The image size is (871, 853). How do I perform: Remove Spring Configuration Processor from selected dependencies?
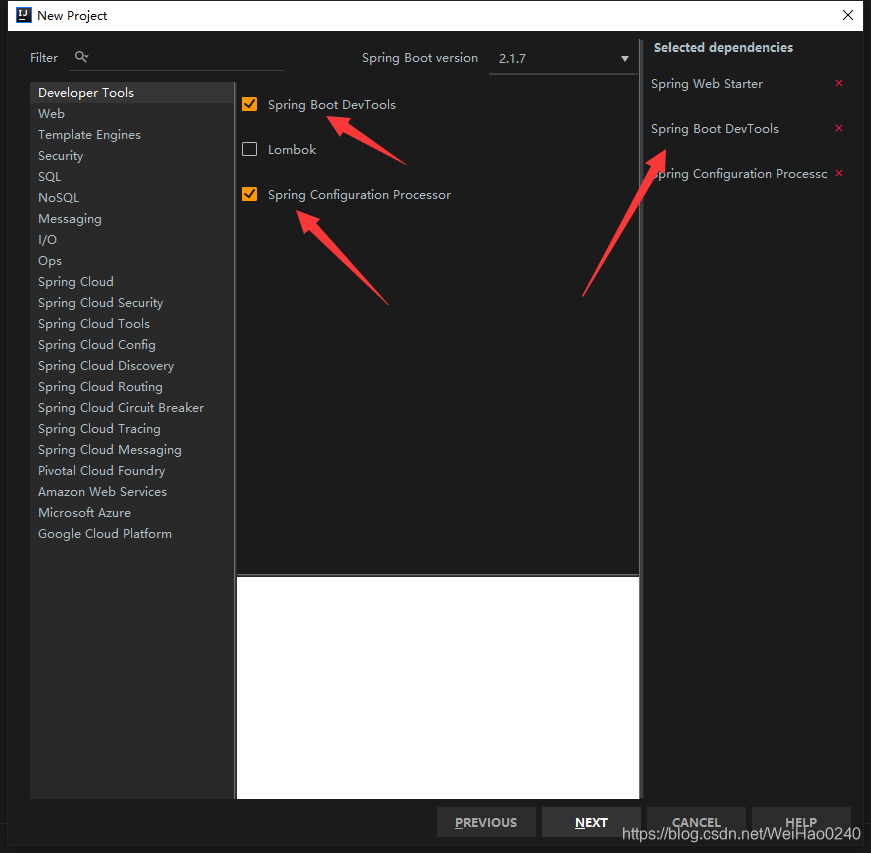click(x=839, y=173)
